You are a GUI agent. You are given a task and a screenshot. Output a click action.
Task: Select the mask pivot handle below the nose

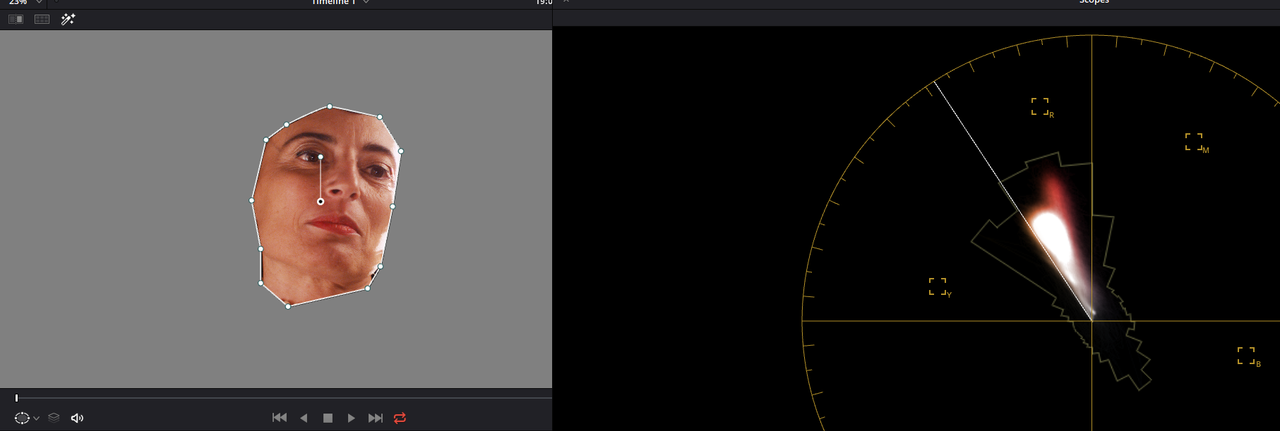coord(320,201)
